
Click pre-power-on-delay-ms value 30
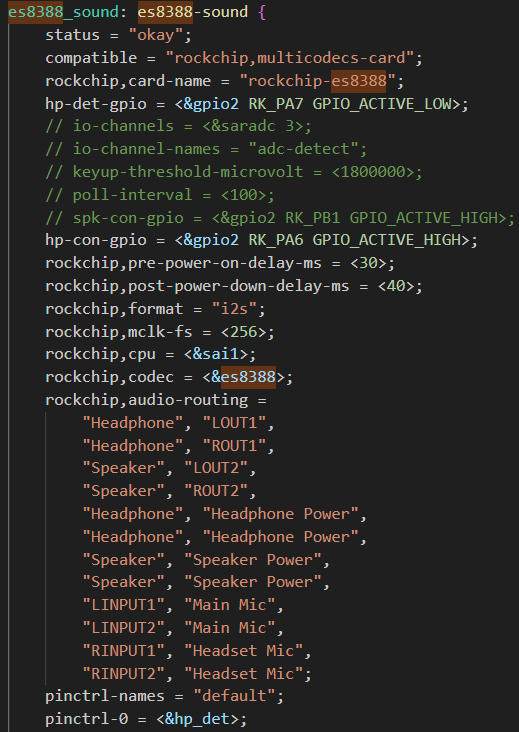368,263
